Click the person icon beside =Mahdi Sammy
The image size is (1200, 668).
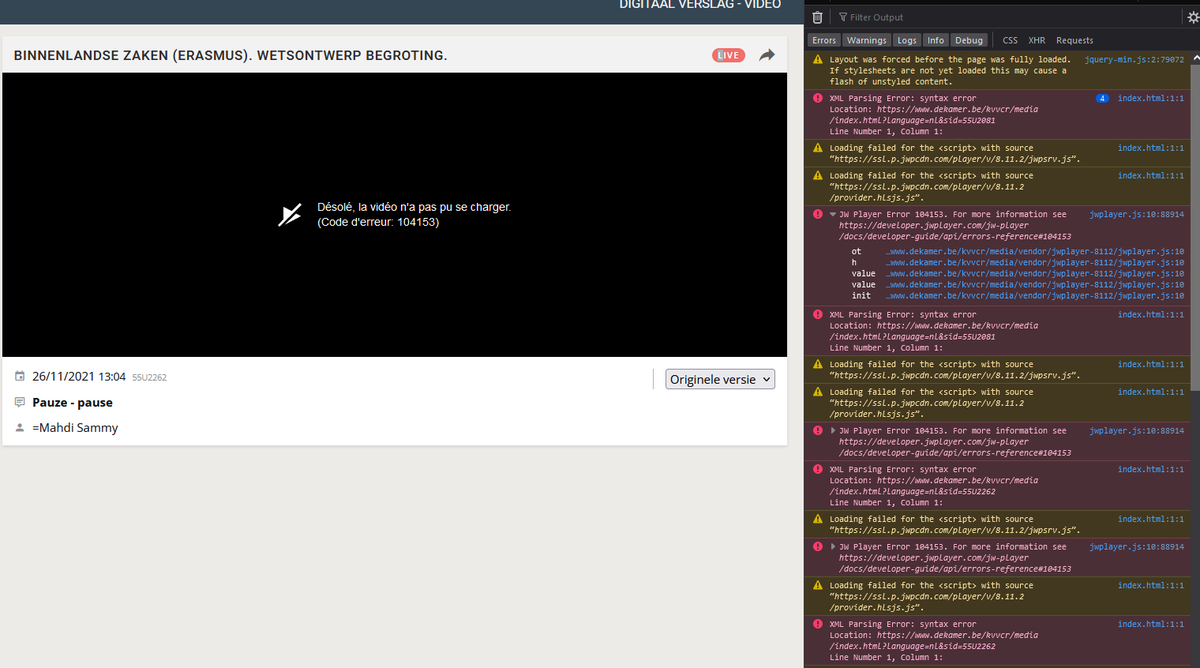tap(20, 427)
